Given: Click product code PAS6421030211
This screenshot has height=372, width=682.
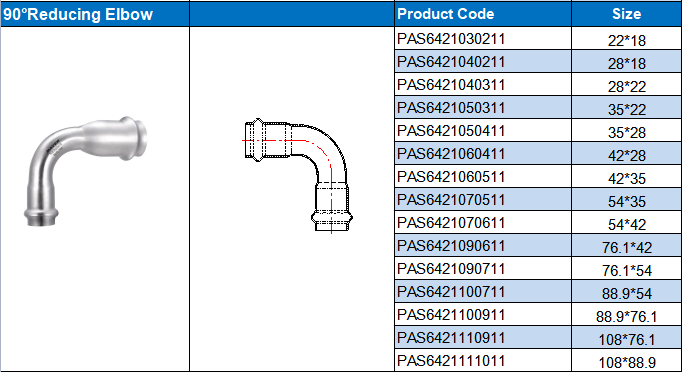Looking at the screenshot, I should click(483, 39).
